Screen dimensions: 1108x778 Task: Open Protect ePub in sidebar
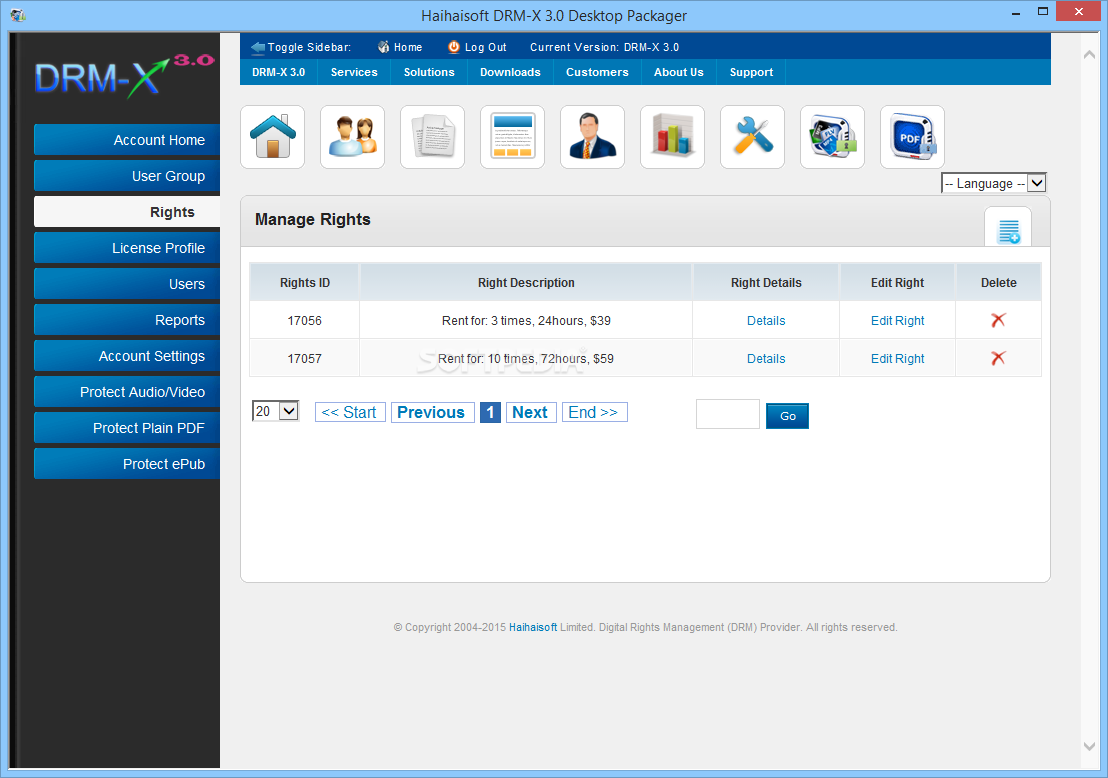[x=127, y=464]
